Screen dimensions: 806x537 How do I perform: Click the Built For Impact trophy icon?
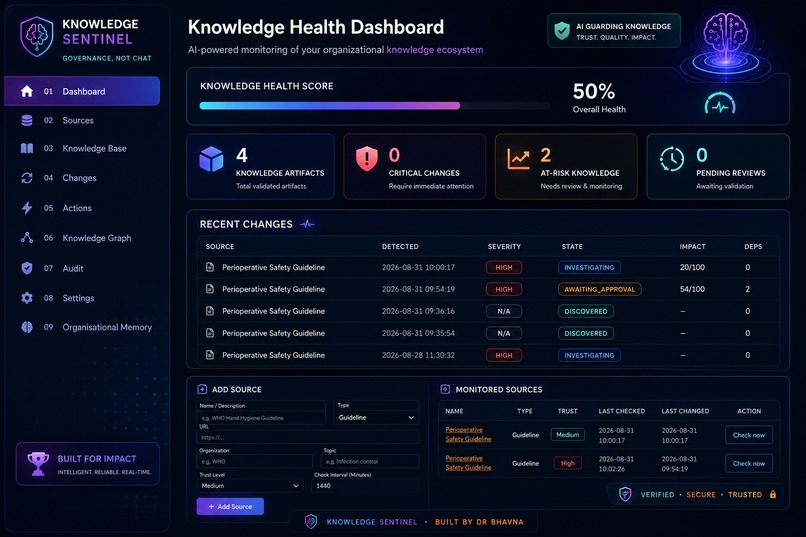[38, 464]
